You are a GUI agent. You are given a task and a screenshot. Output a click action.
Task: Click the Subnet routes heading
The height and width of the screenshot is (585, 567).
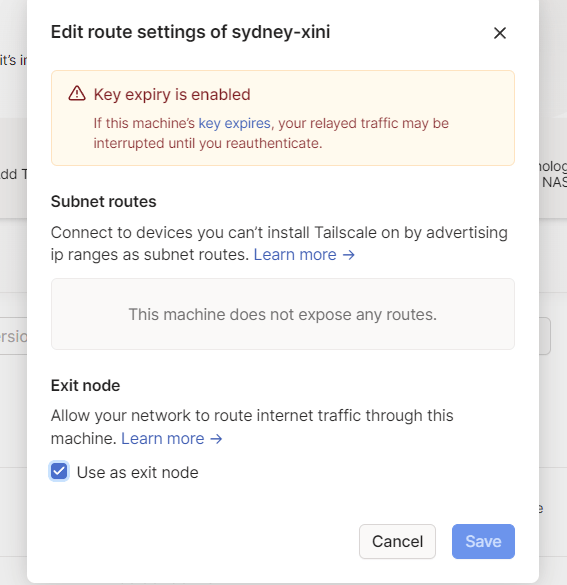coord(103,201)
